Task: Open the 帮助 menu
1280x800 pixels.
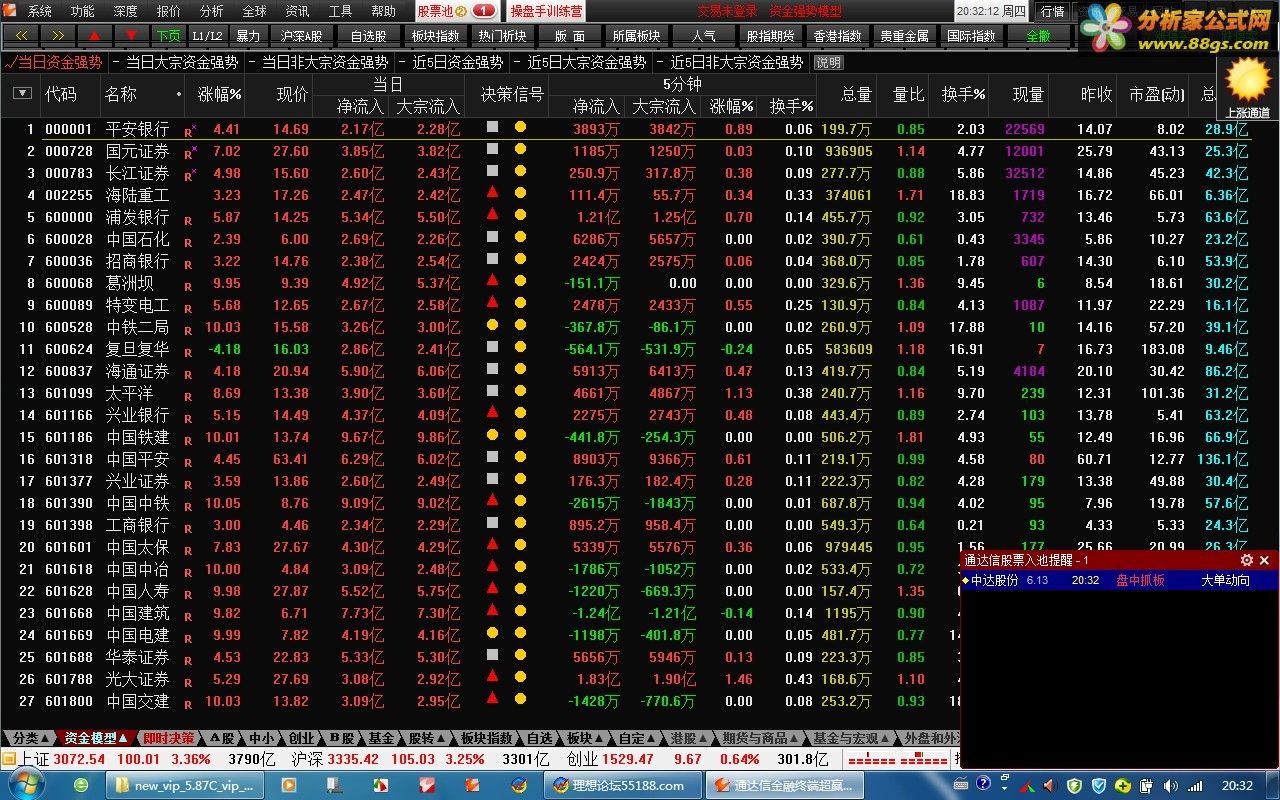Action: point(383,11)
